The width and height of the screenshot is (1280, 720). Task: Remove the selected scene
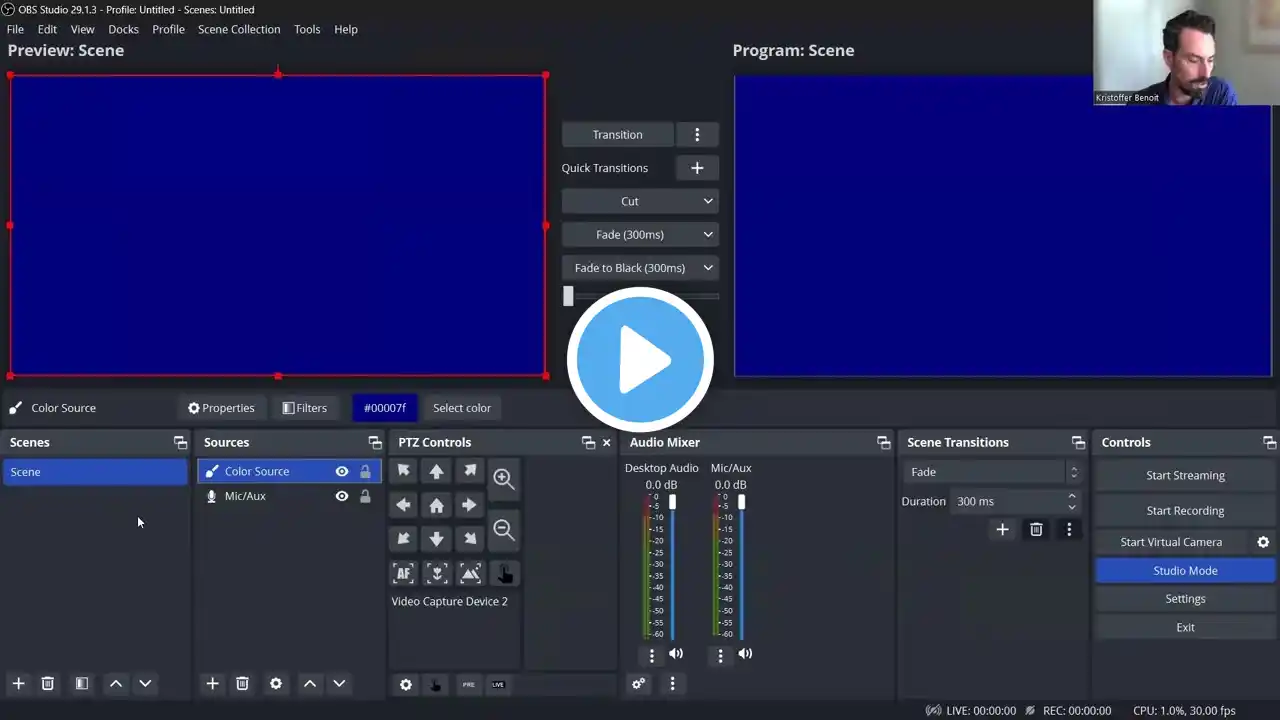click(x=47, y=683)
